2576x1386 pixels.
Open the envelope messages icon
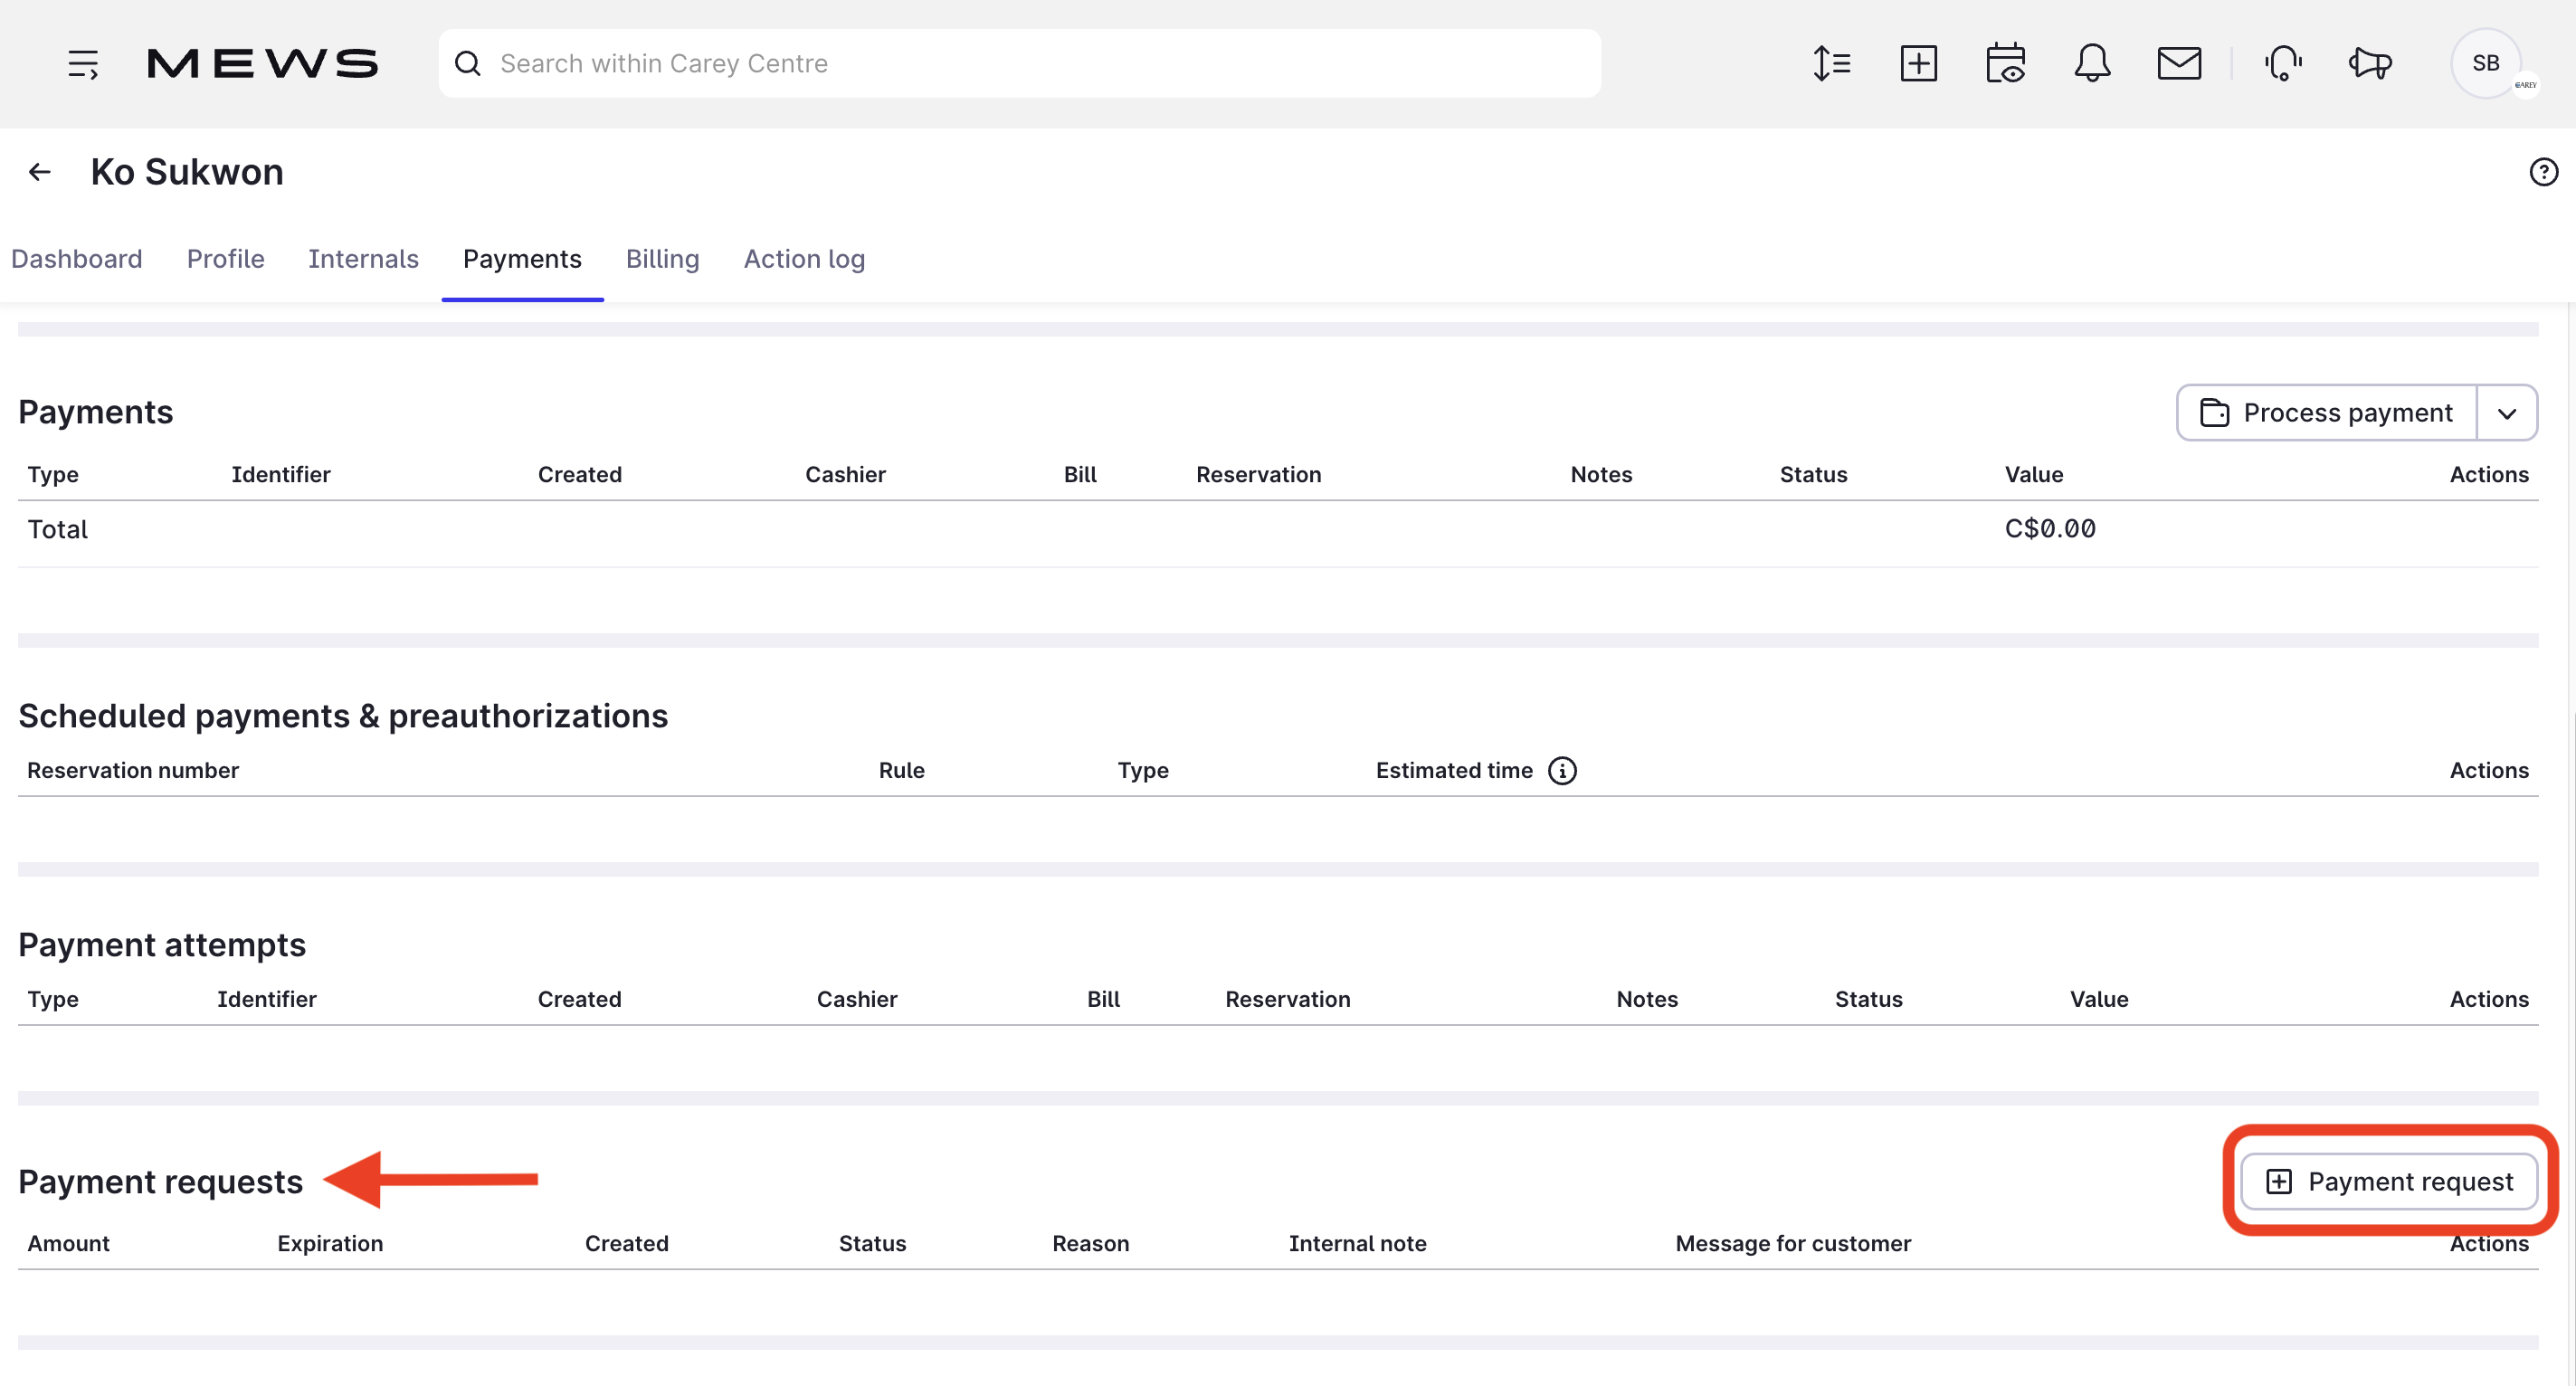point(2179,64)
